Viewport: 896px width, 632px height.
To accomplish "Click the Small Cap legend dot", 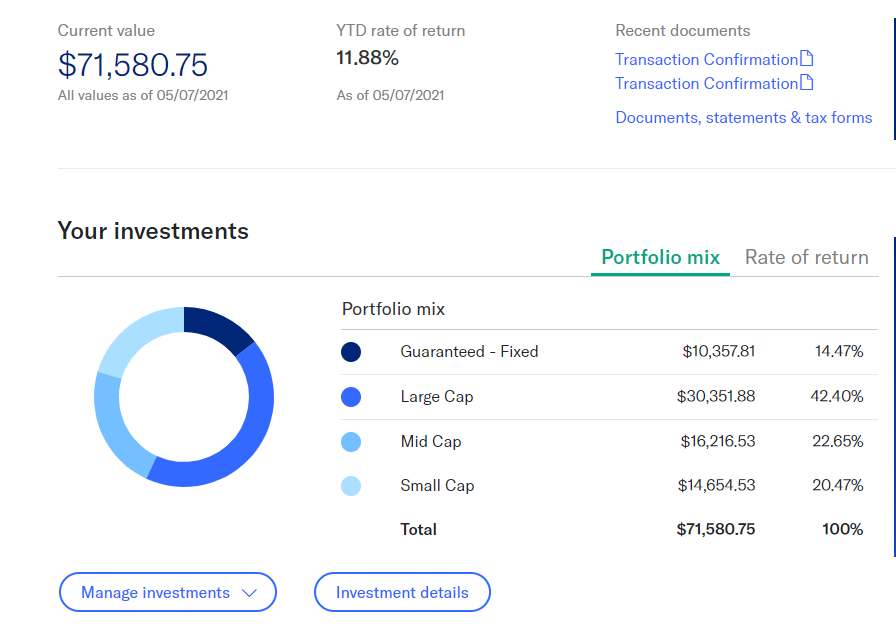I will [x=351, y=486].
